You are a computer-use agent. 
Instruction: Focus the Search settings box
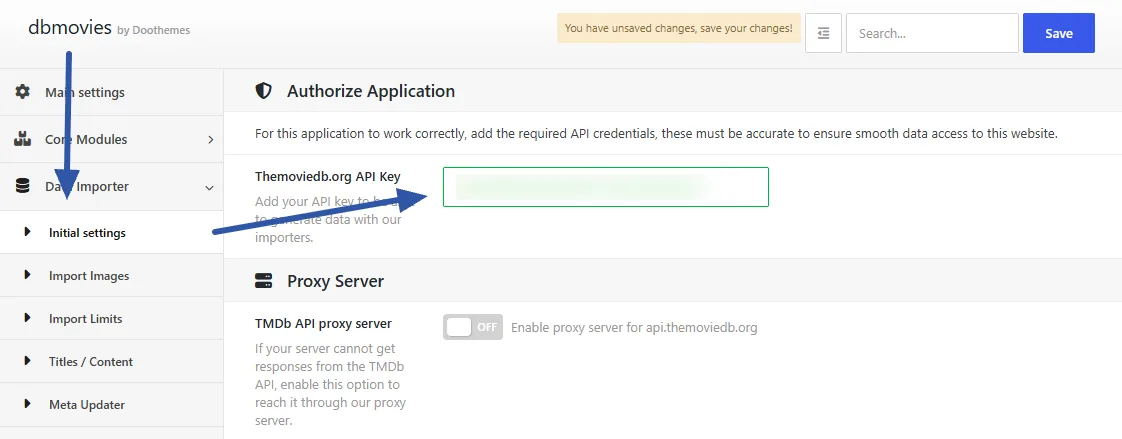tap(932, 33)
